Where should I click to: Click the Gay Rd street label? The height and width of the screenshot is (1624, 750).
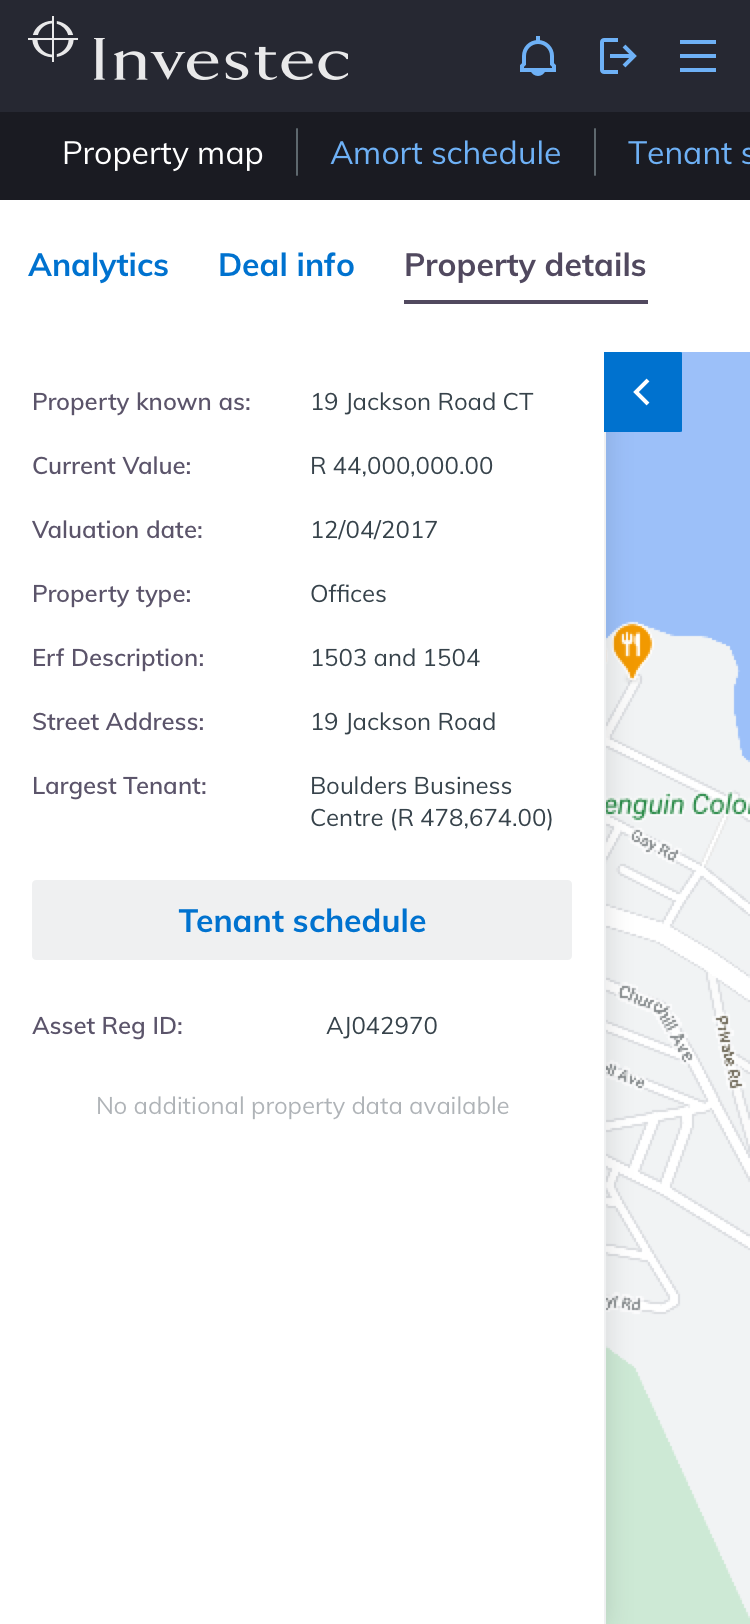pyautogui.click(x=655, y=845)
